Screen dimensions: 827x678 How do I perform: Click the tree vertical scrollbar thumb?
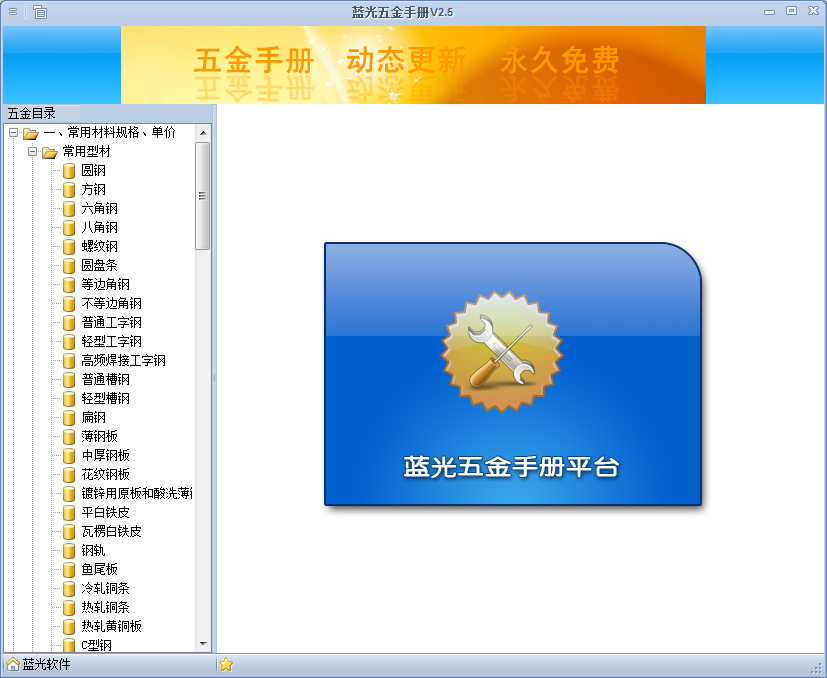coord(203,196)
